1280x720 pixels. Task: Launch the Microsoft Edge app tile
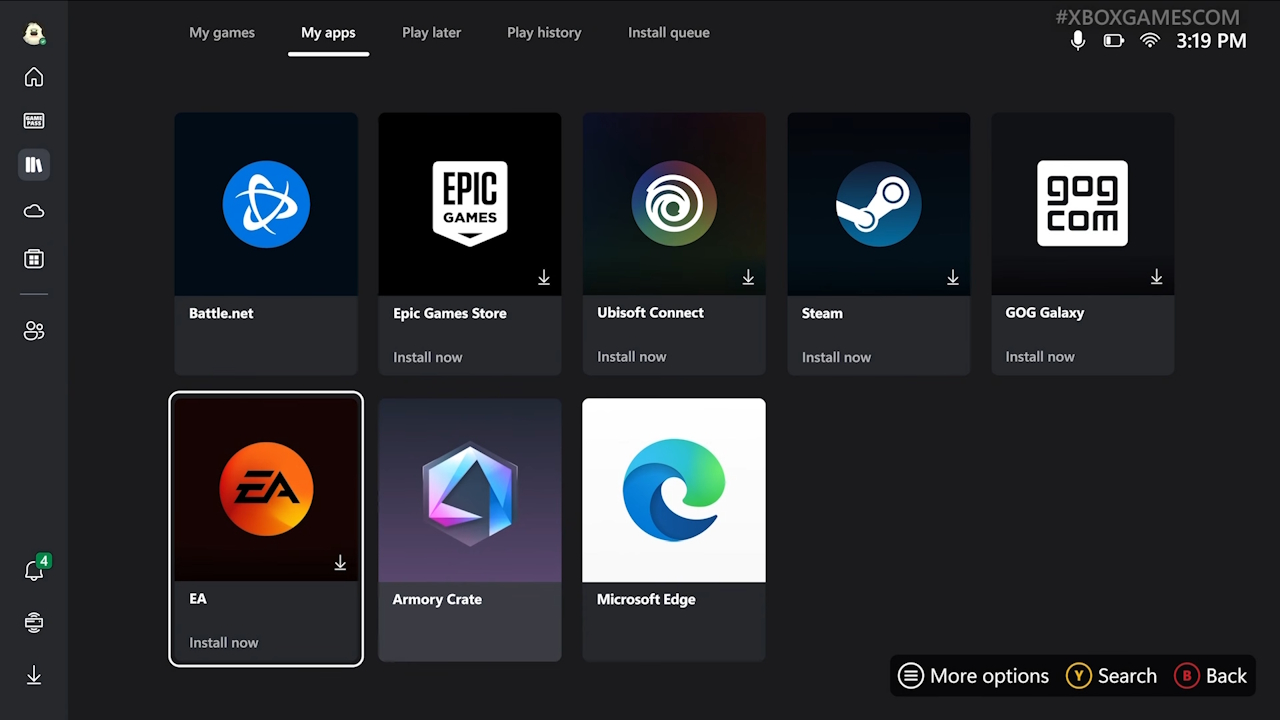pyautogui.click(x=674, y=529)
